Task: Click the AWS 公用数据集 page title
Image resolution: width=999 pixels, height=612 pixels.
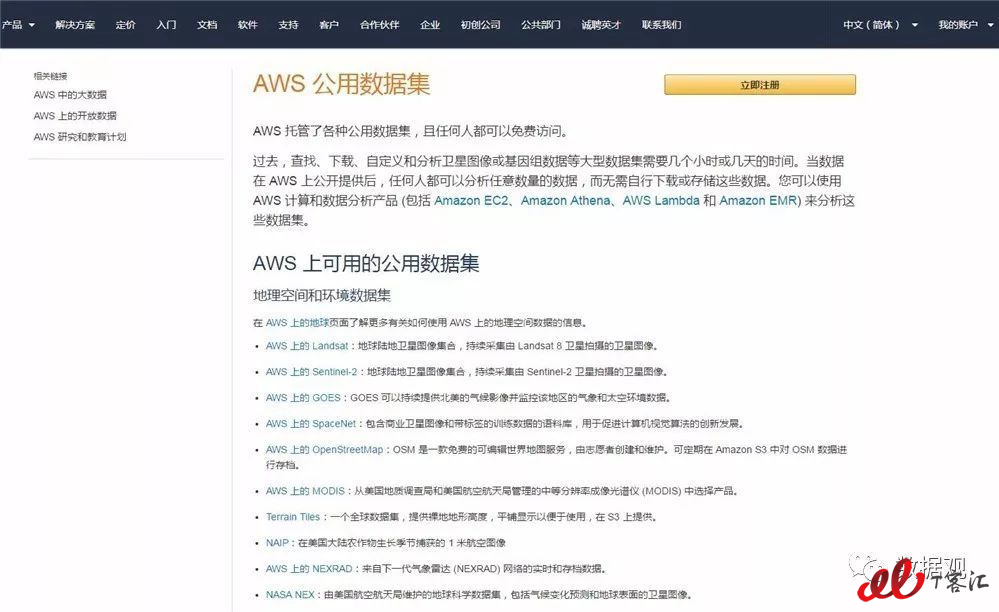Action: tap(341, 83)
